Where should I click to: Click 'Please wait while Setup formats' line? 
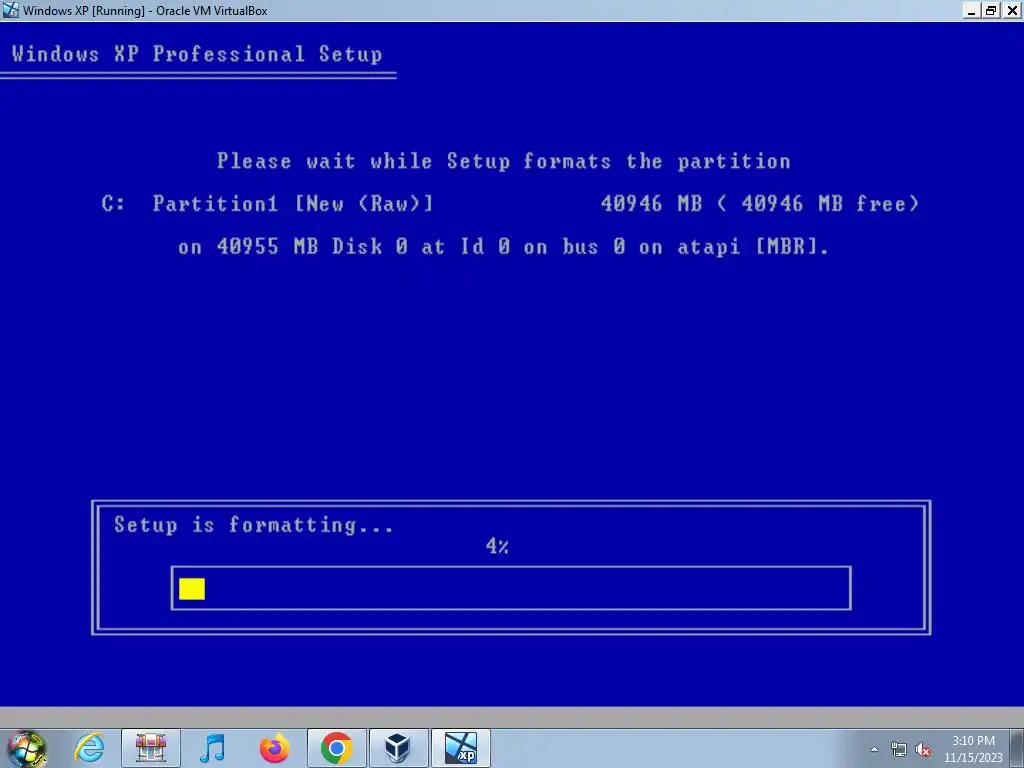tap(504, 161)
